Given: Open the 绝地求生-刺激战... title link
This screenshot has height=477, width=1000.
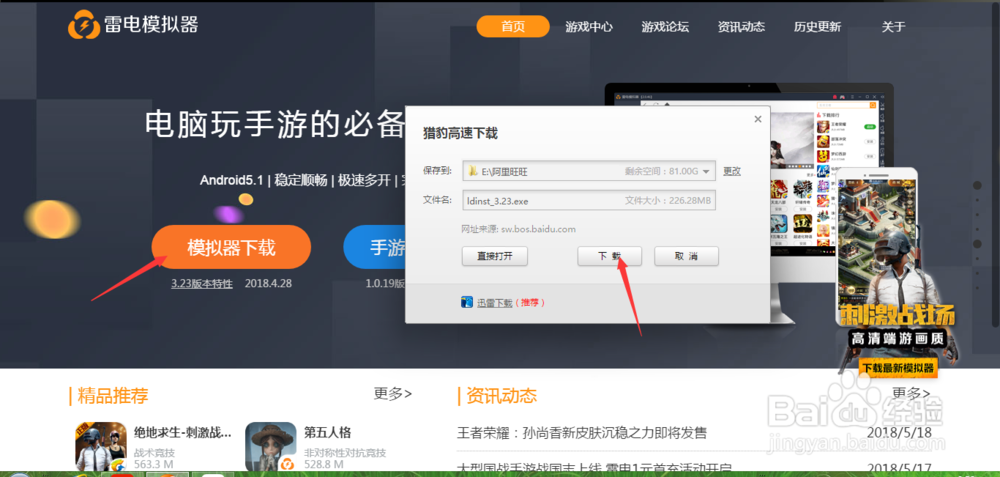Looking at the screenshot, I should [183, 432].
